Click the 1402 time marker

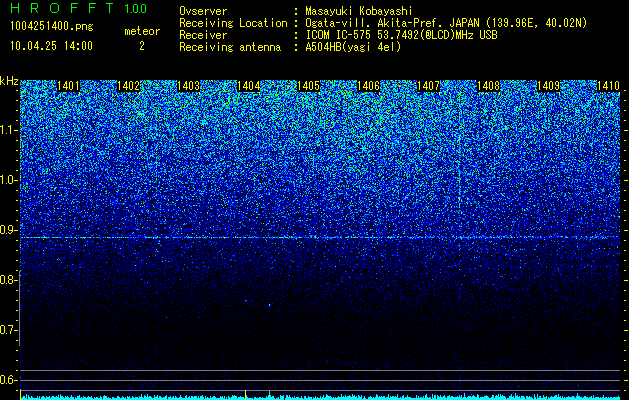point(128,86)
